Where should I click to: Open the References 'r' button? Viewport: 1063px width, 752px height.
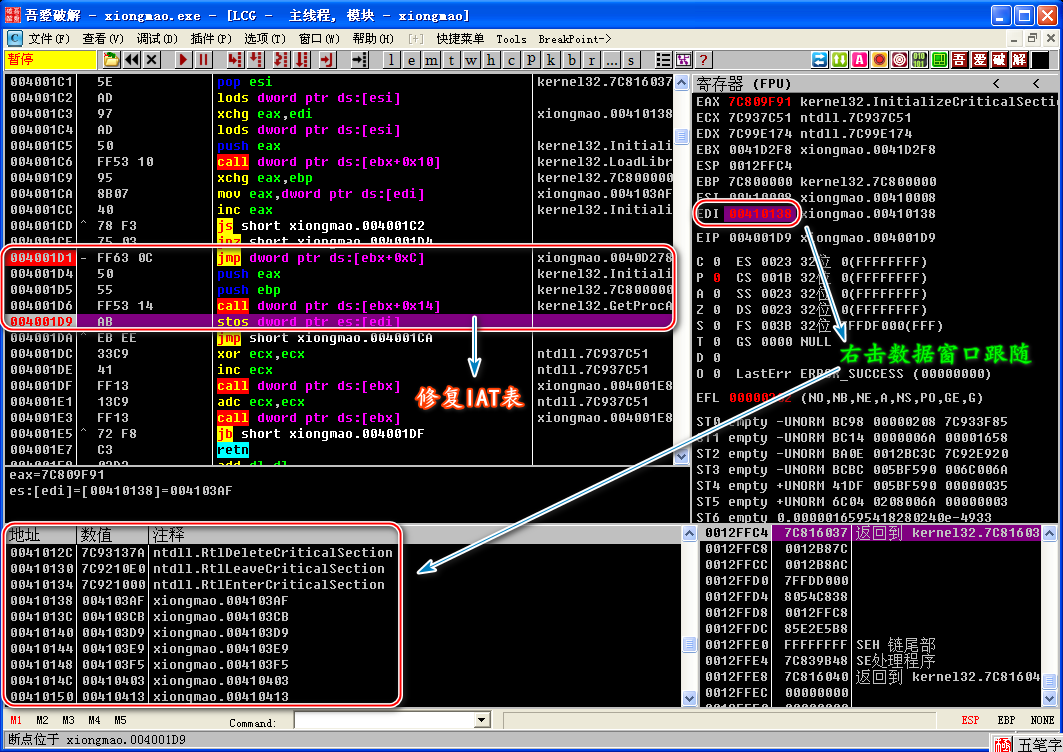coord(591,60)
